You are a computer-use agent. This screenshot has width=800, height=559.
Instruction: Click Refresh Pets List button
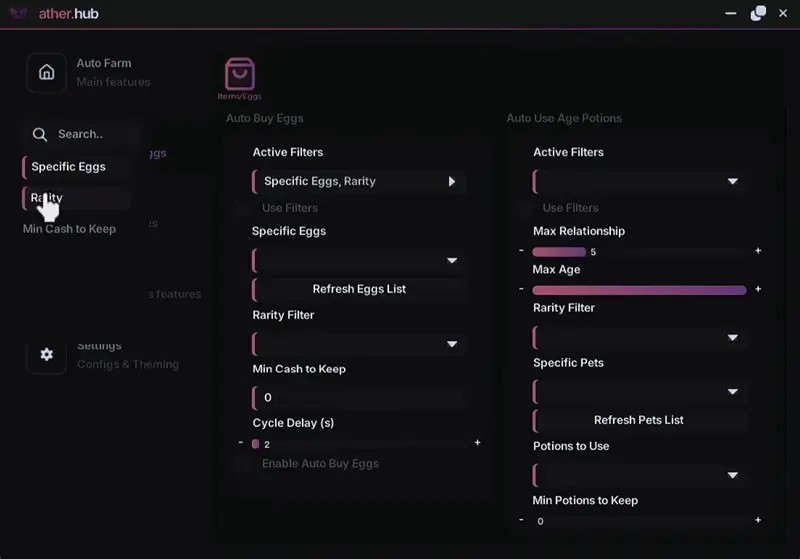coord(640,420)
